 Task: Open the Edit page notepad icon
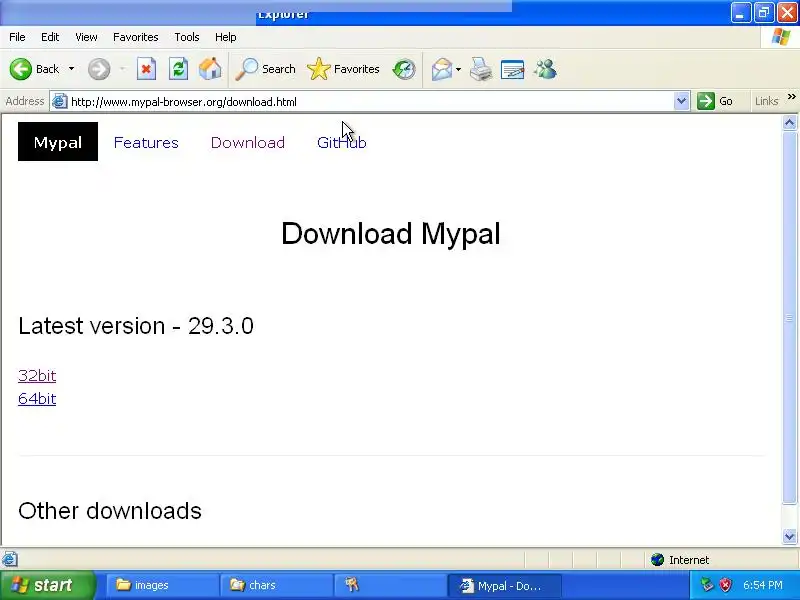(513, 69)
